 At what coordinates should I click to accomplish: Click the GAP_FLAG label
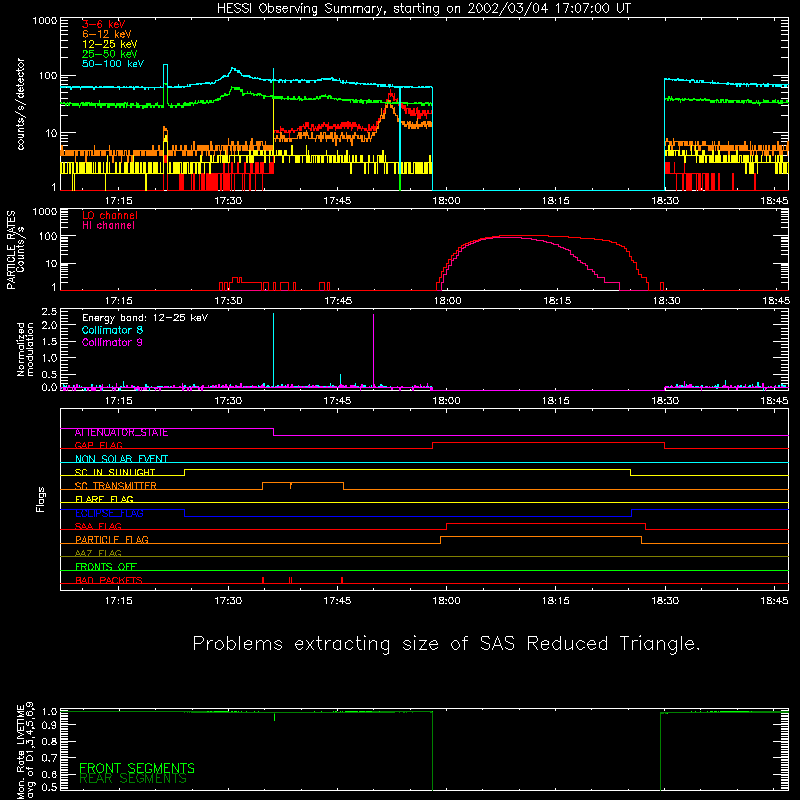(x=98, y=445)
